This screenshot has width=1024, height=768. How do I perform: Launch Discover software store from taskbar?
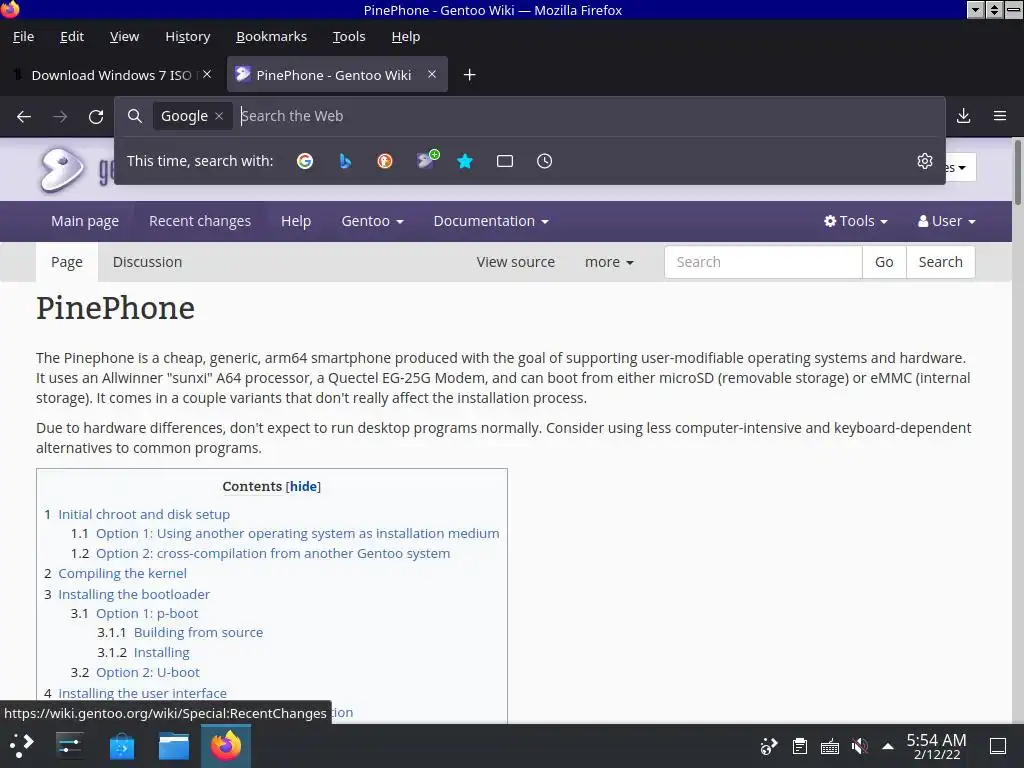pos(121,746)
